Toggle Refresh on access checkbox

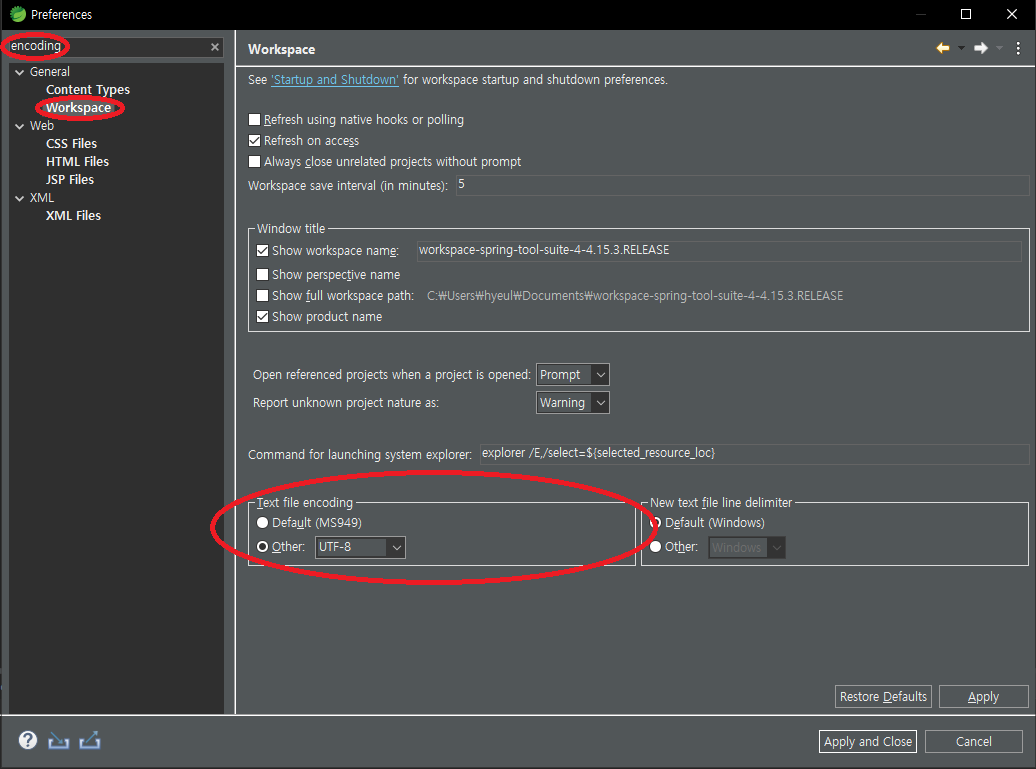[x=254, y=141]
